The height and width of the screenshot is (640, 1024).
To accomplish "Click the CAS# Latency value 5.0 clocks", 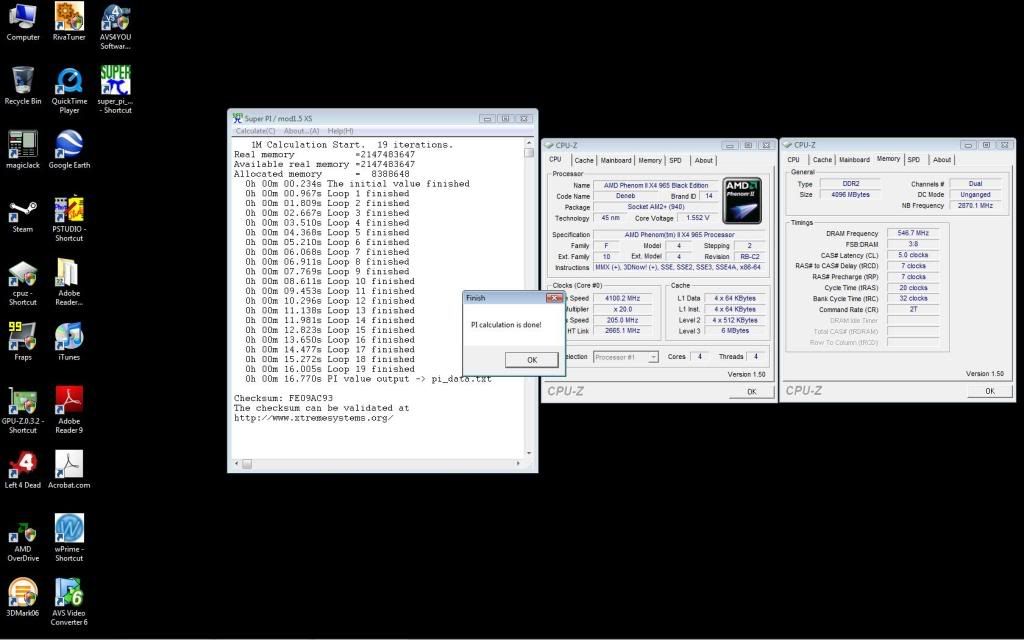I will pos(913,255).
